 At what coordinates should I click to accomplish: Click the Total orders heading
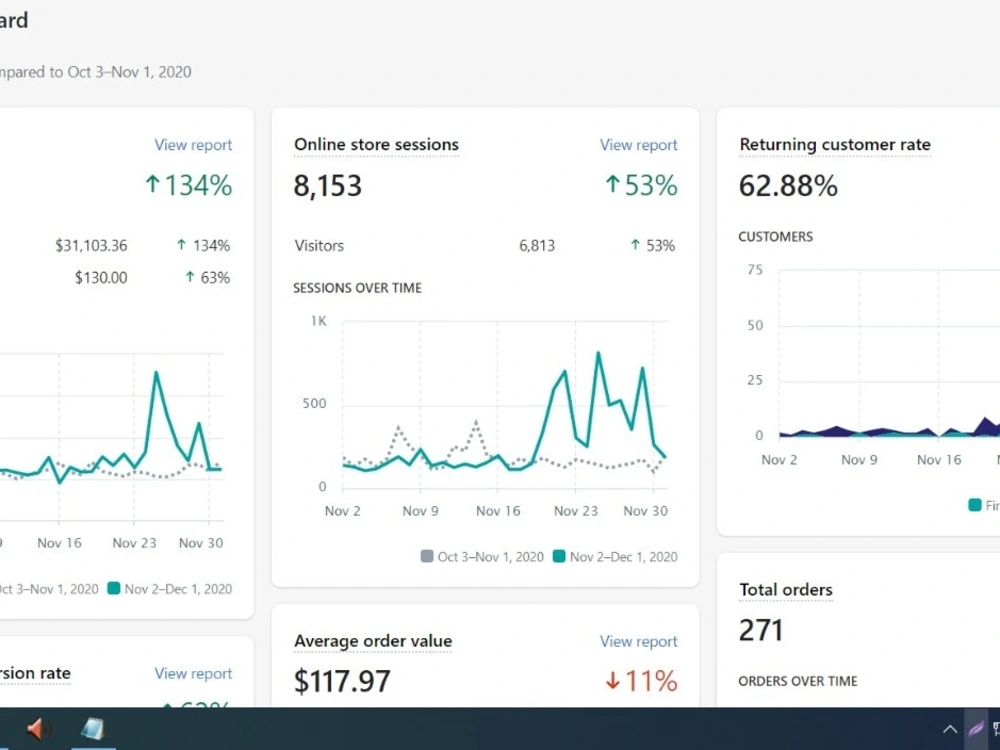[x=786, y=590]
